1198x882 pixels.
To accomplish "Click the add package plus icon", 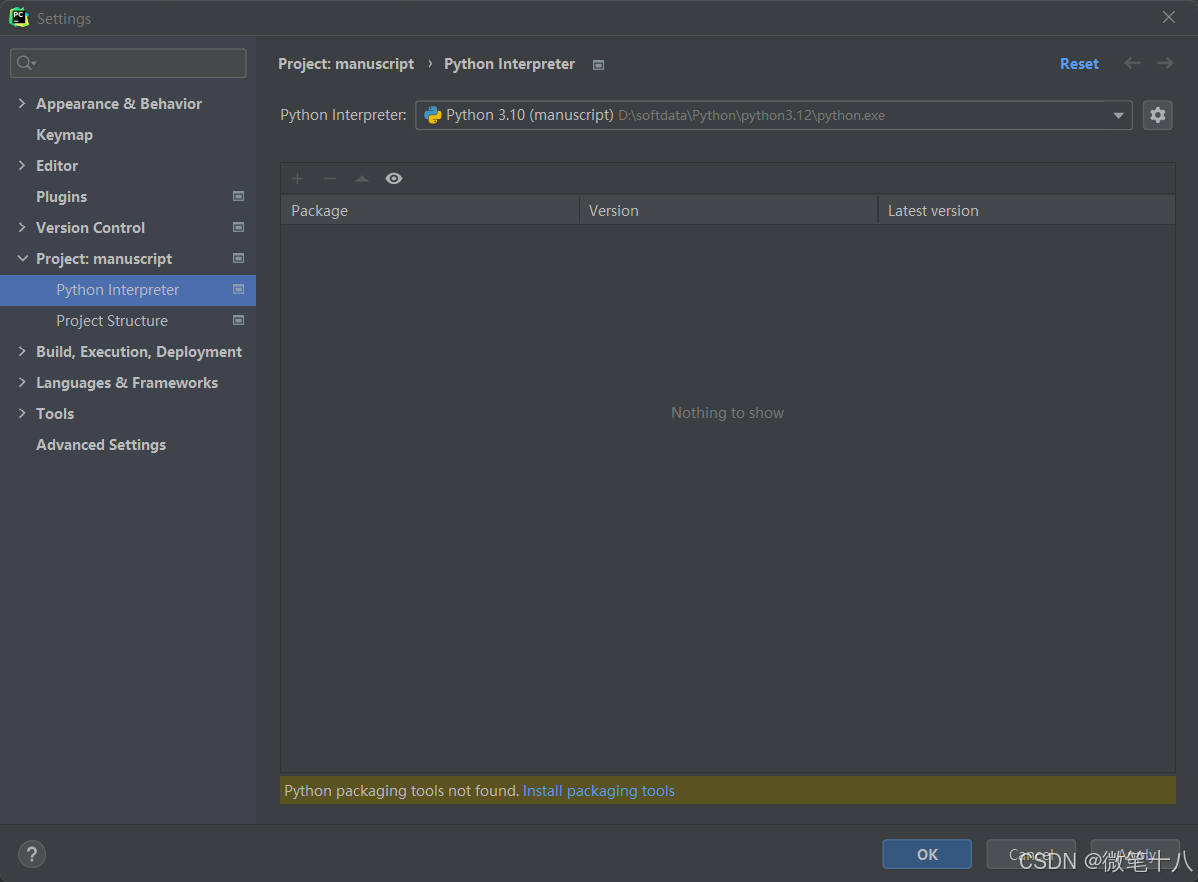I will click(297, 179).
